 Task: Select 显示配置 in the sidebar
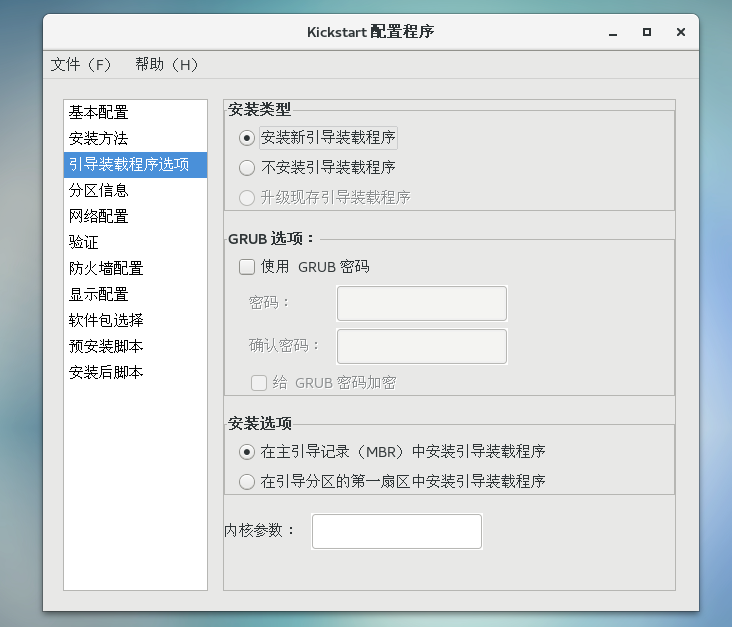pyautogui.click(x=135, y=295)
